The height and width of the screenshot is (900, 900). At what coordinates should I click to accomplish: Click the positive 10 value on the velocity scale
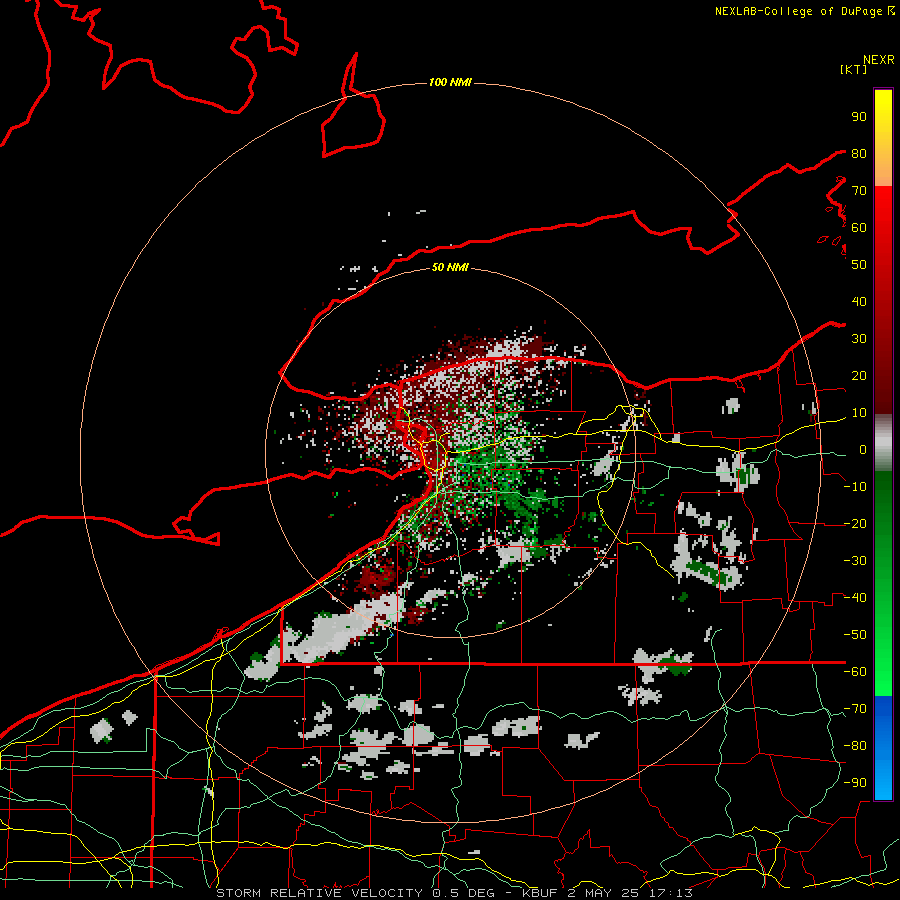859,413
